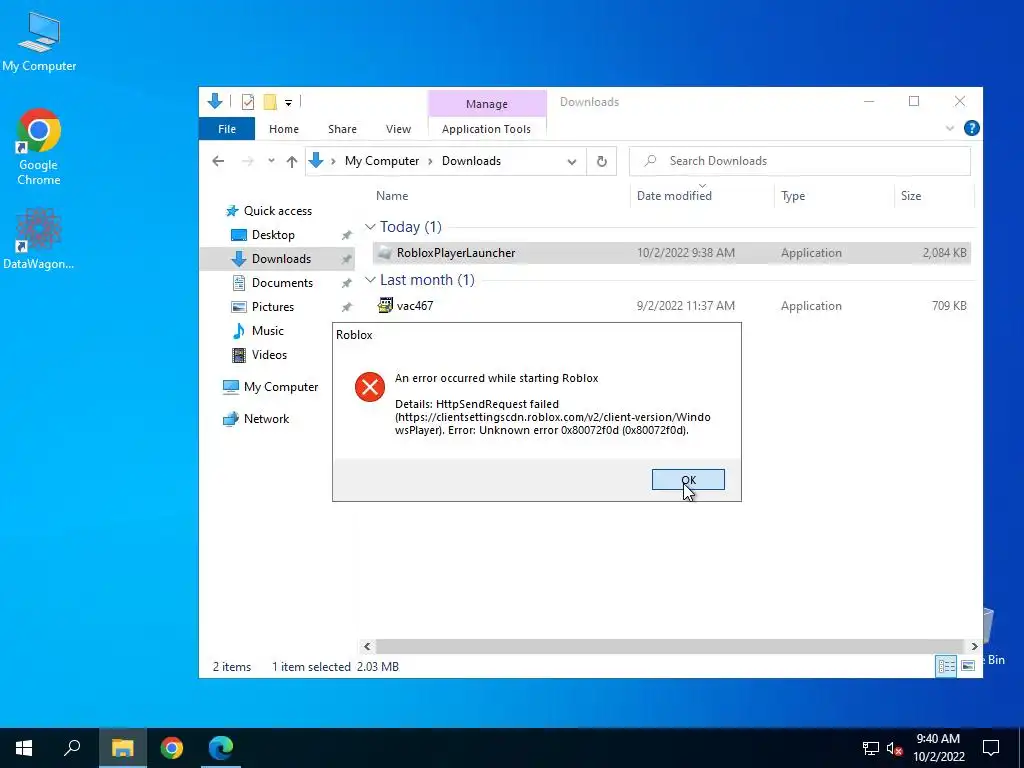Click the Search Downloads field
The height and width of the screenshot is (768, 1024).
[799, 161]
